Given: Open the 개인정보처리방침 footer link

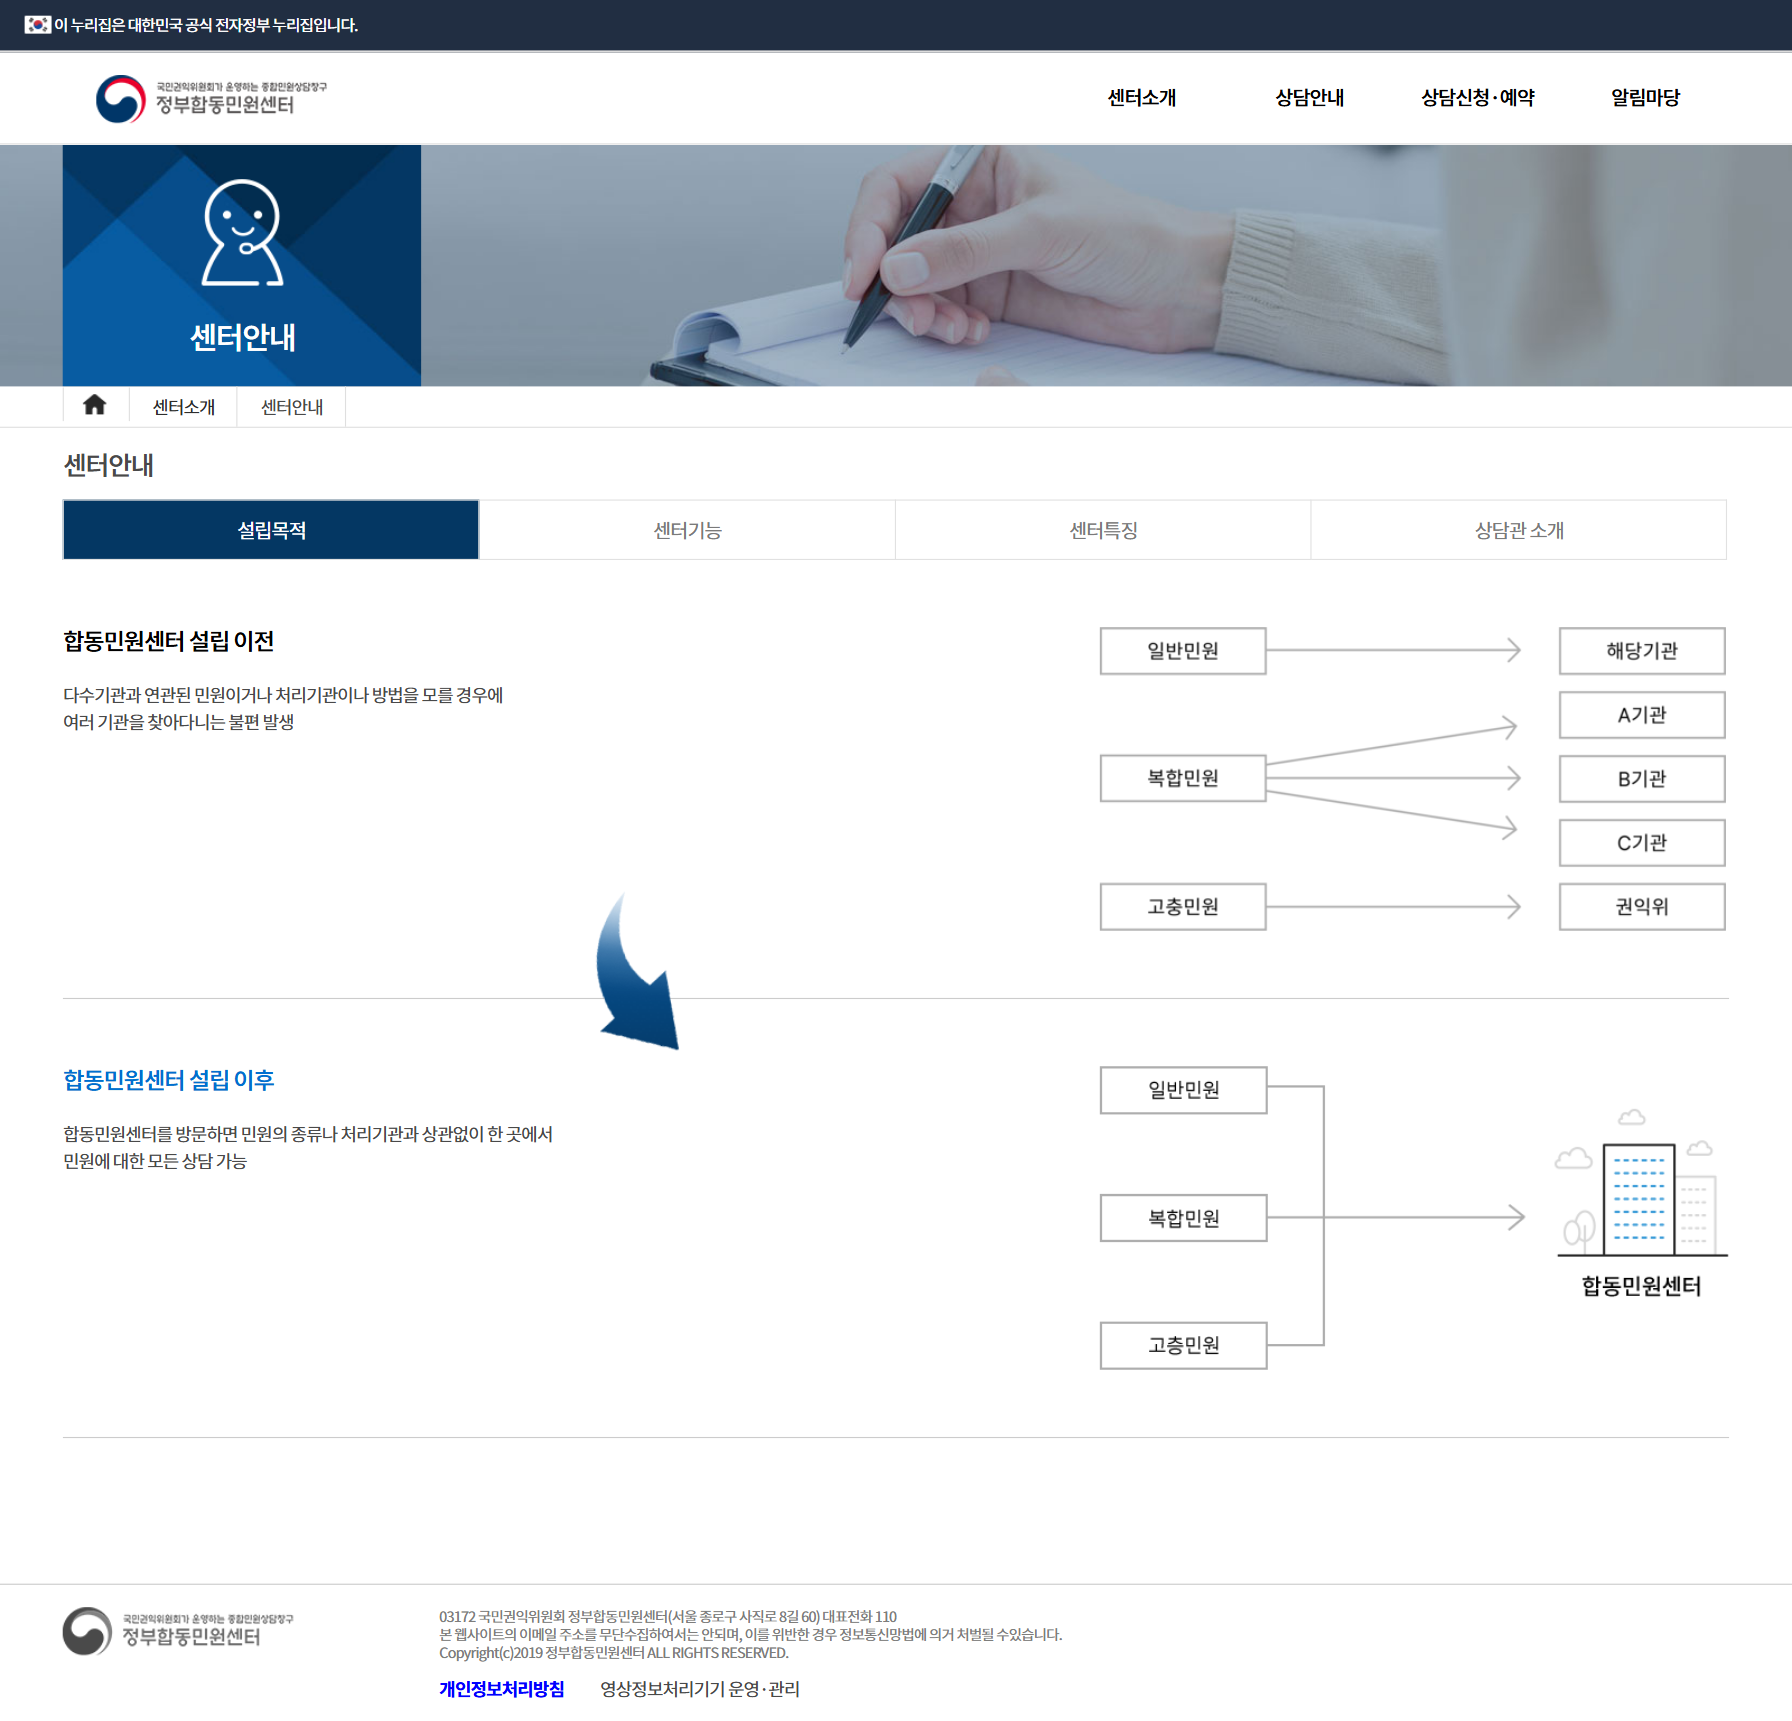Looking at the screenshot, I should (501, 1689).
